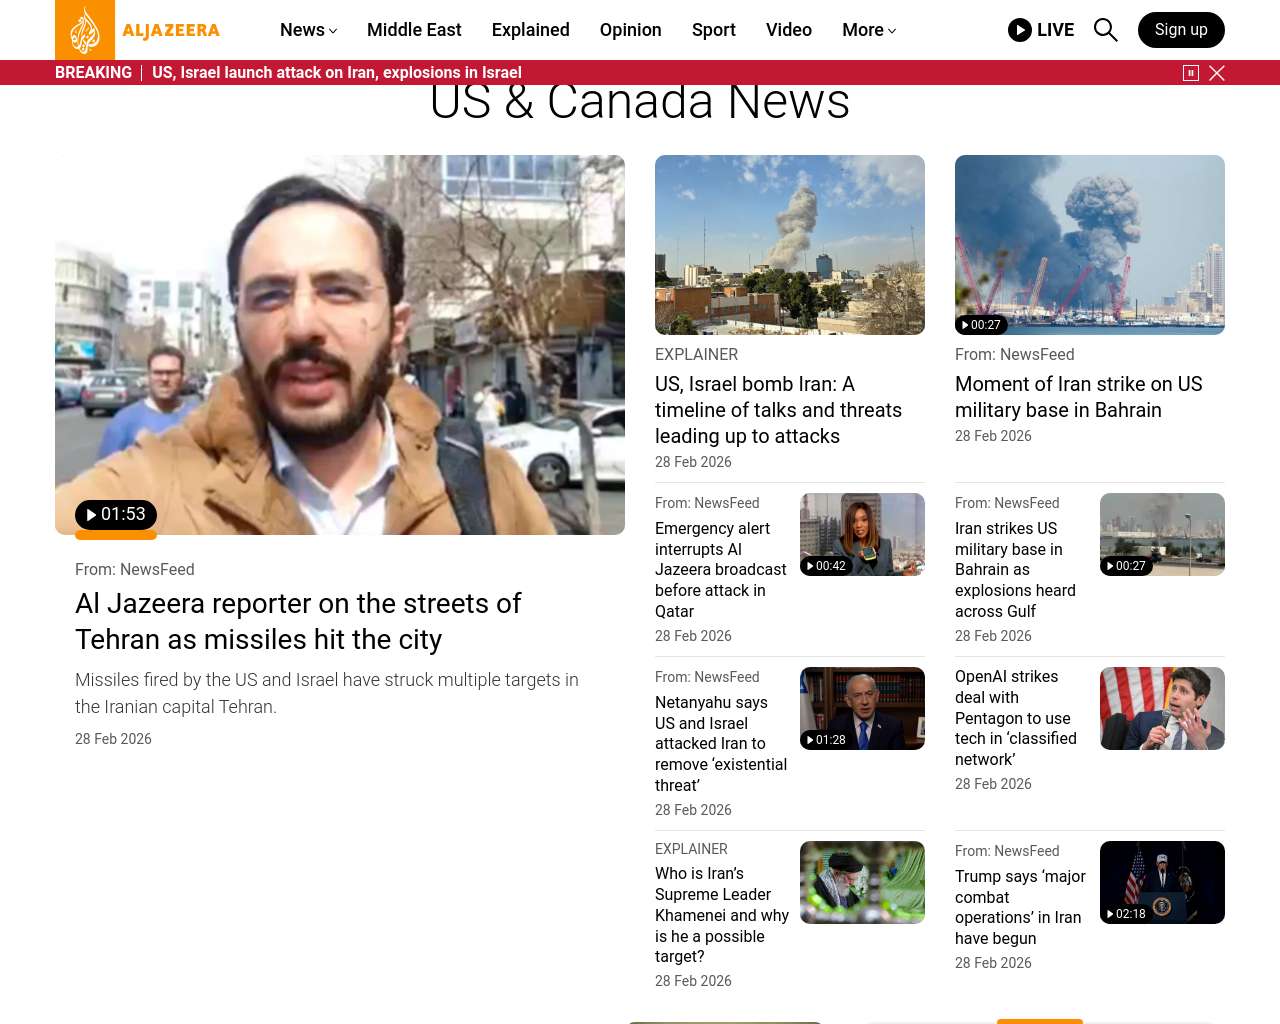Image resolution: width=1280 pixels, height=1024 pixels.
Task: Open 'Trump says major combat operations' story
Action: (x=1020, y=907)
